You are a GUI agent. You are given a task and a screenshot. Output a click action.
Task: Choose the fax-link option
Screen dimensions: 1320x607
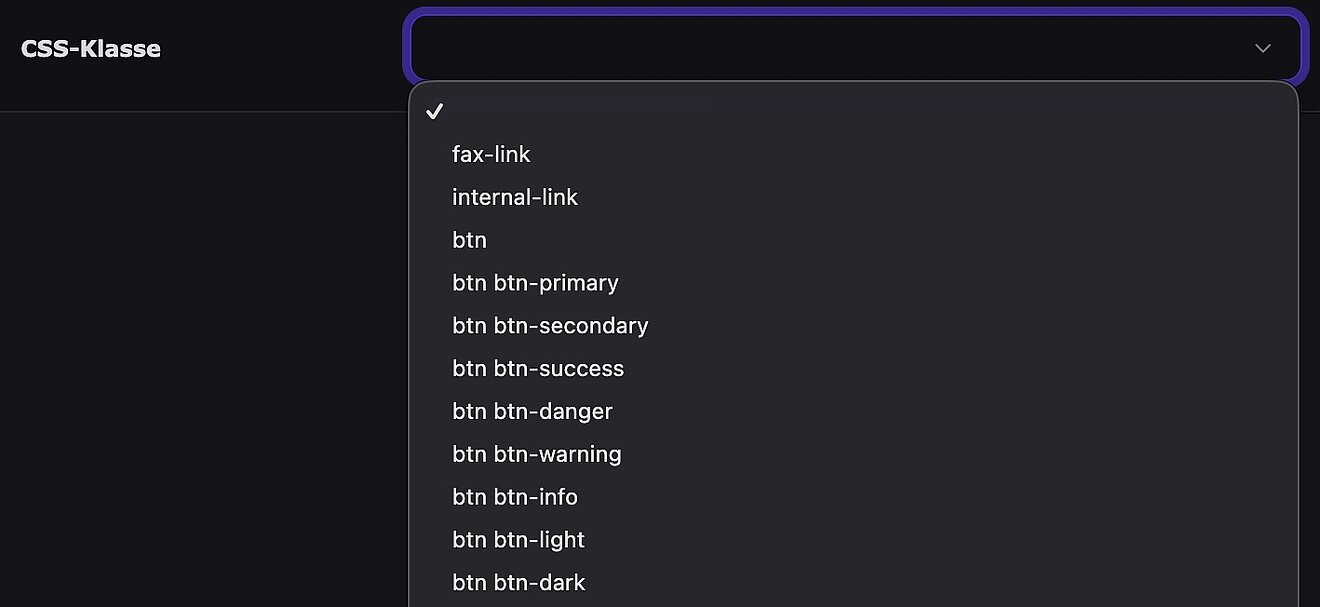click(491, 154)
